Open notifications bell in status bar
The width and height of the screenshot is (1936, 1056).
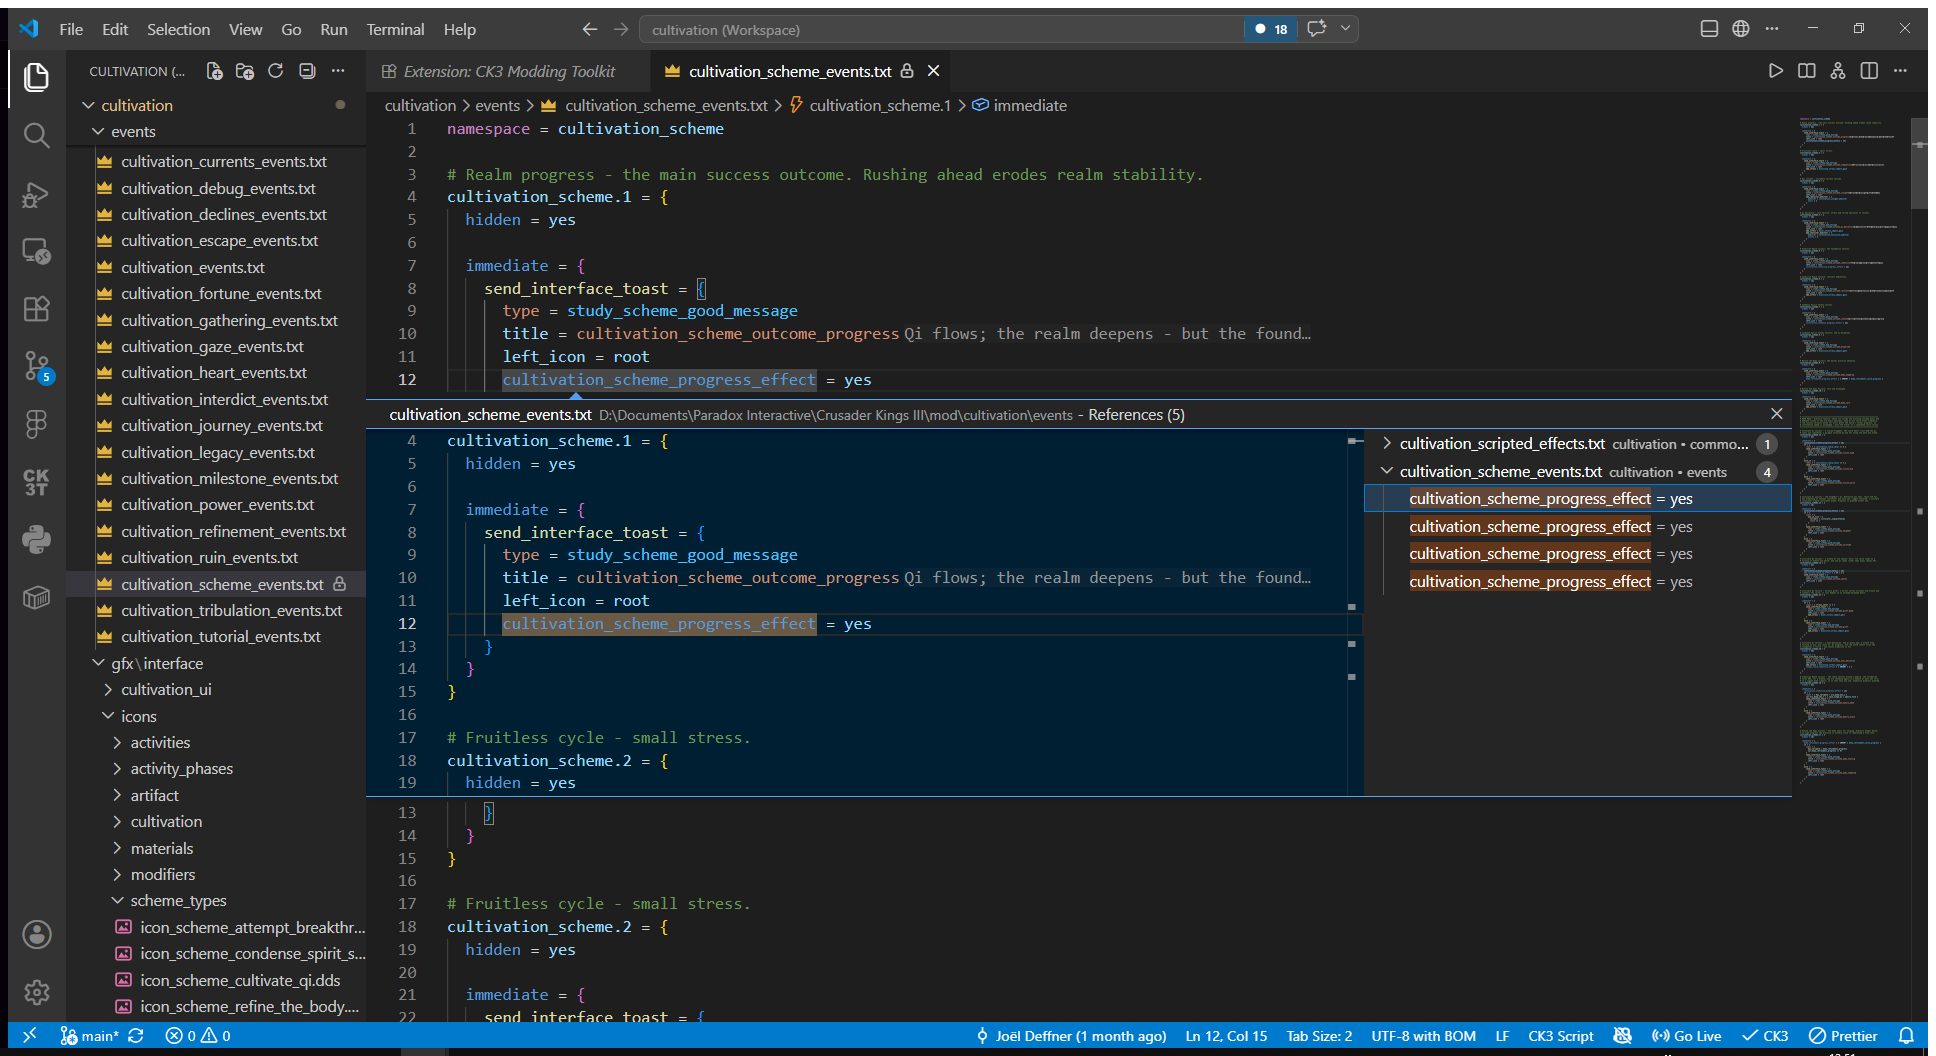(x=1907, y=1036)
